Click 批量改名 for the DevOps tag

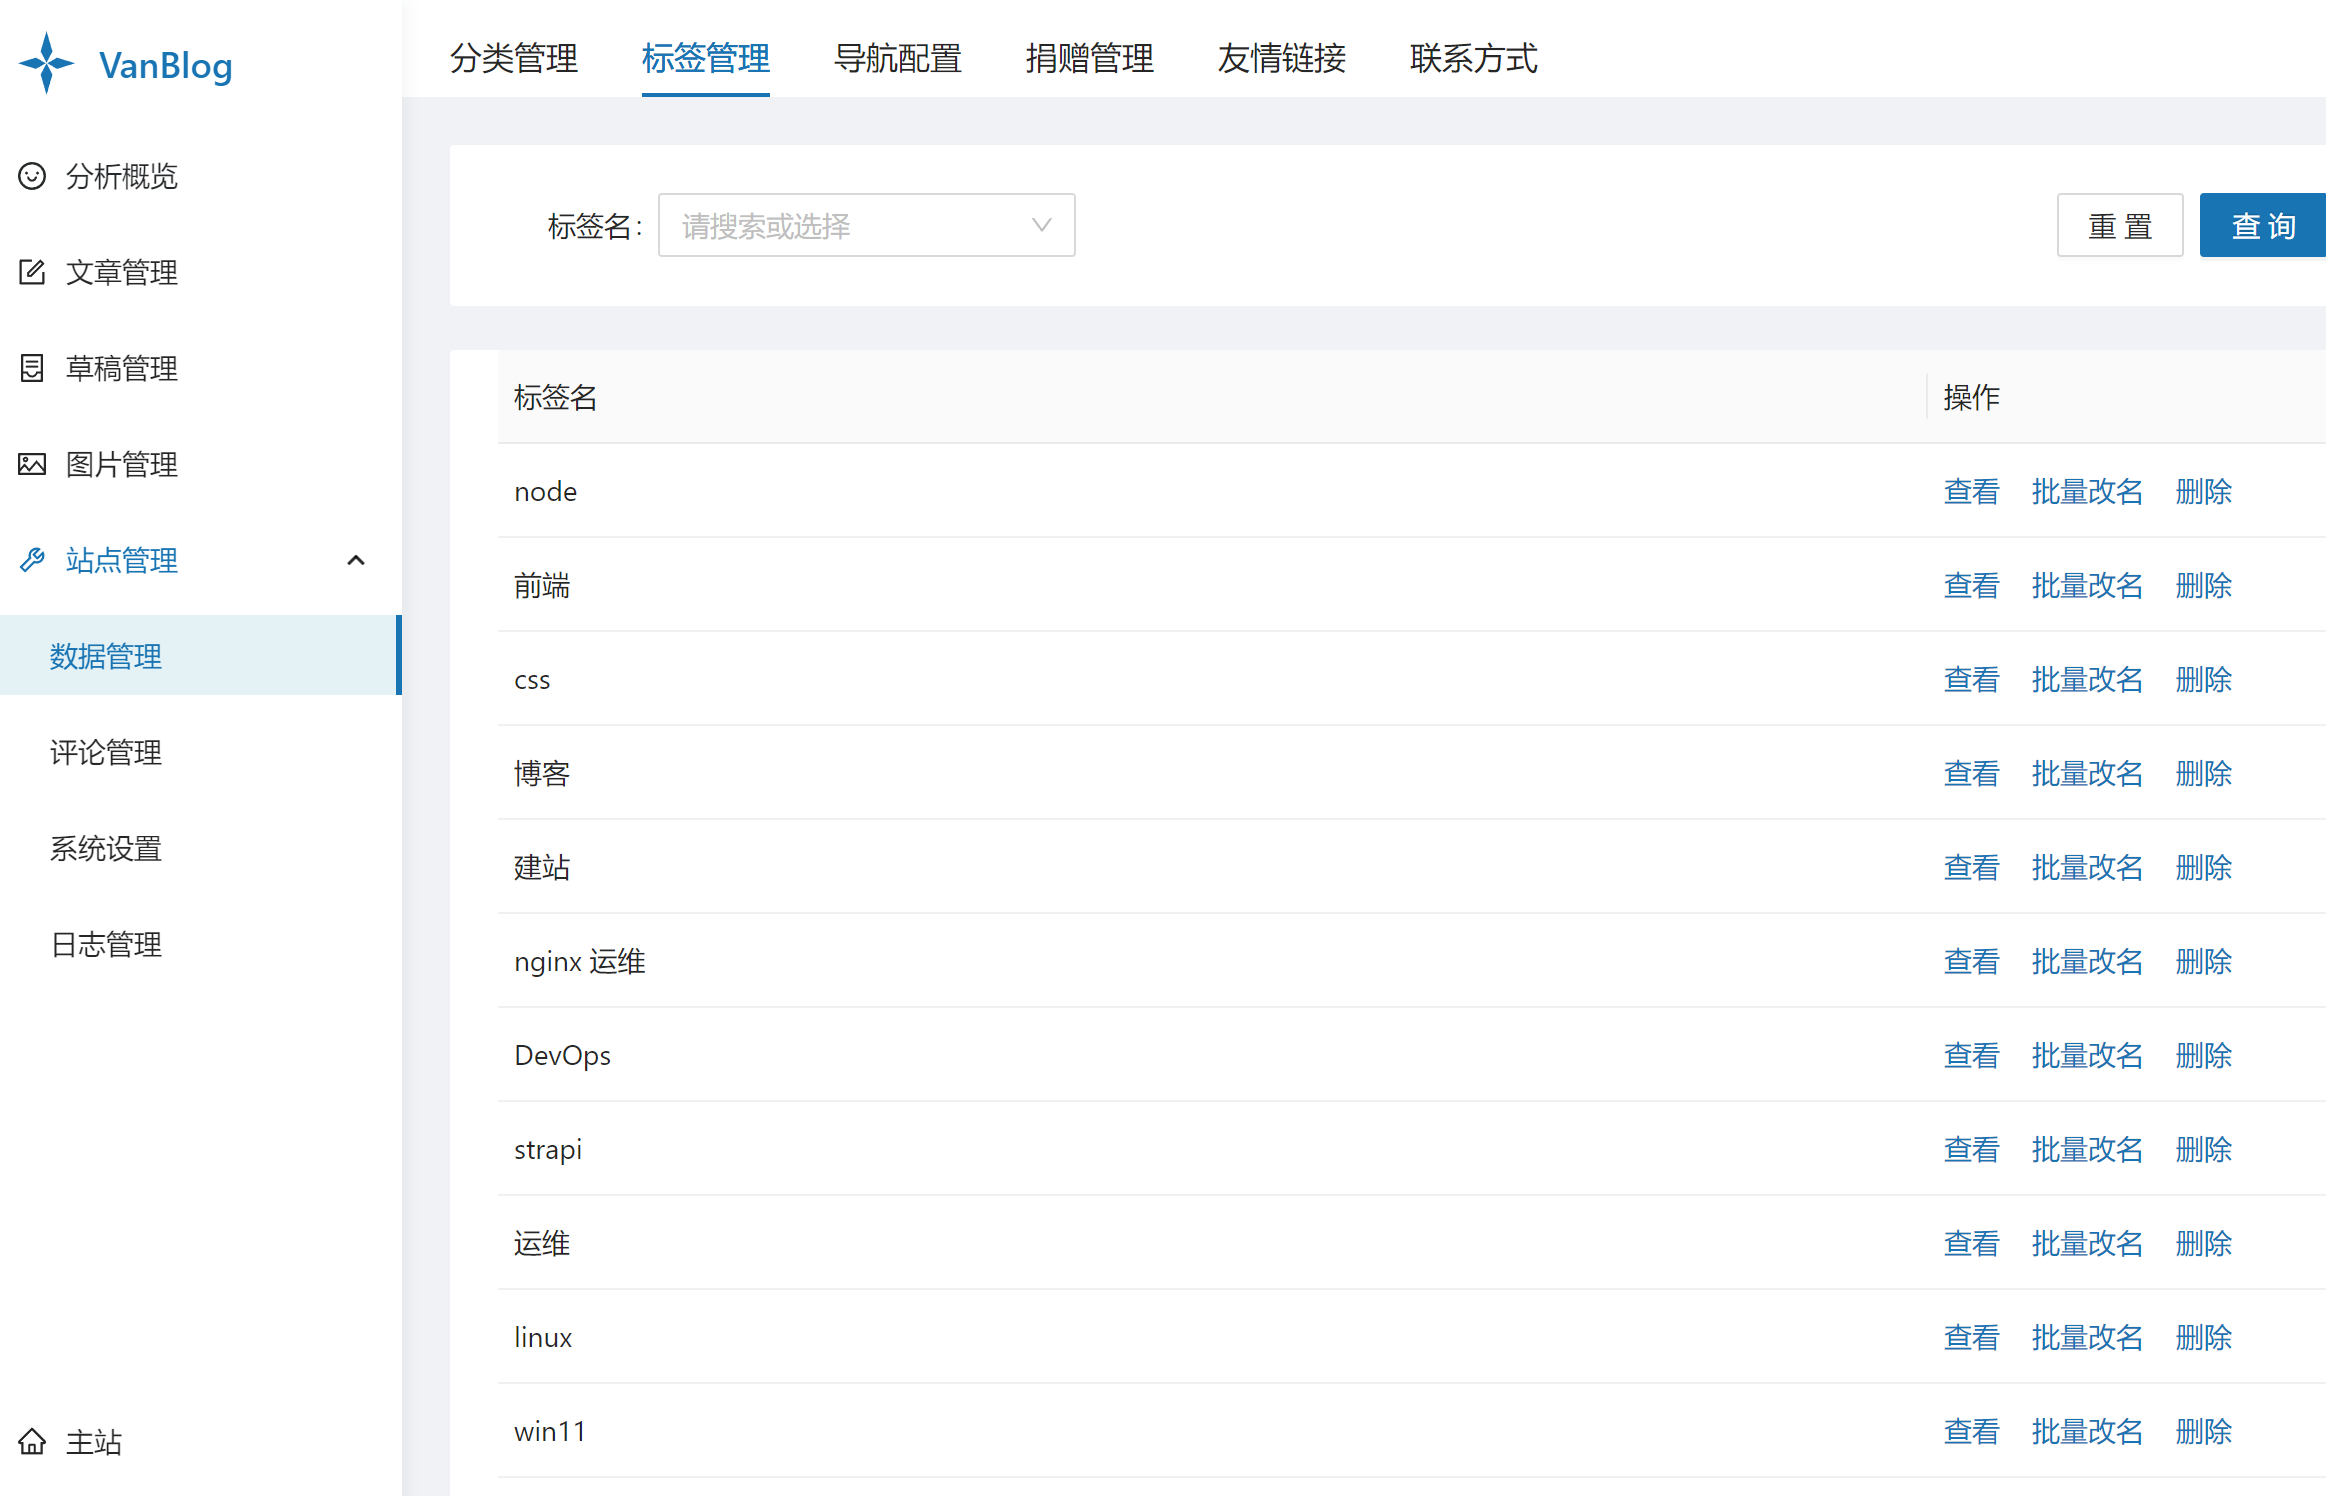click(2087, 1055)
